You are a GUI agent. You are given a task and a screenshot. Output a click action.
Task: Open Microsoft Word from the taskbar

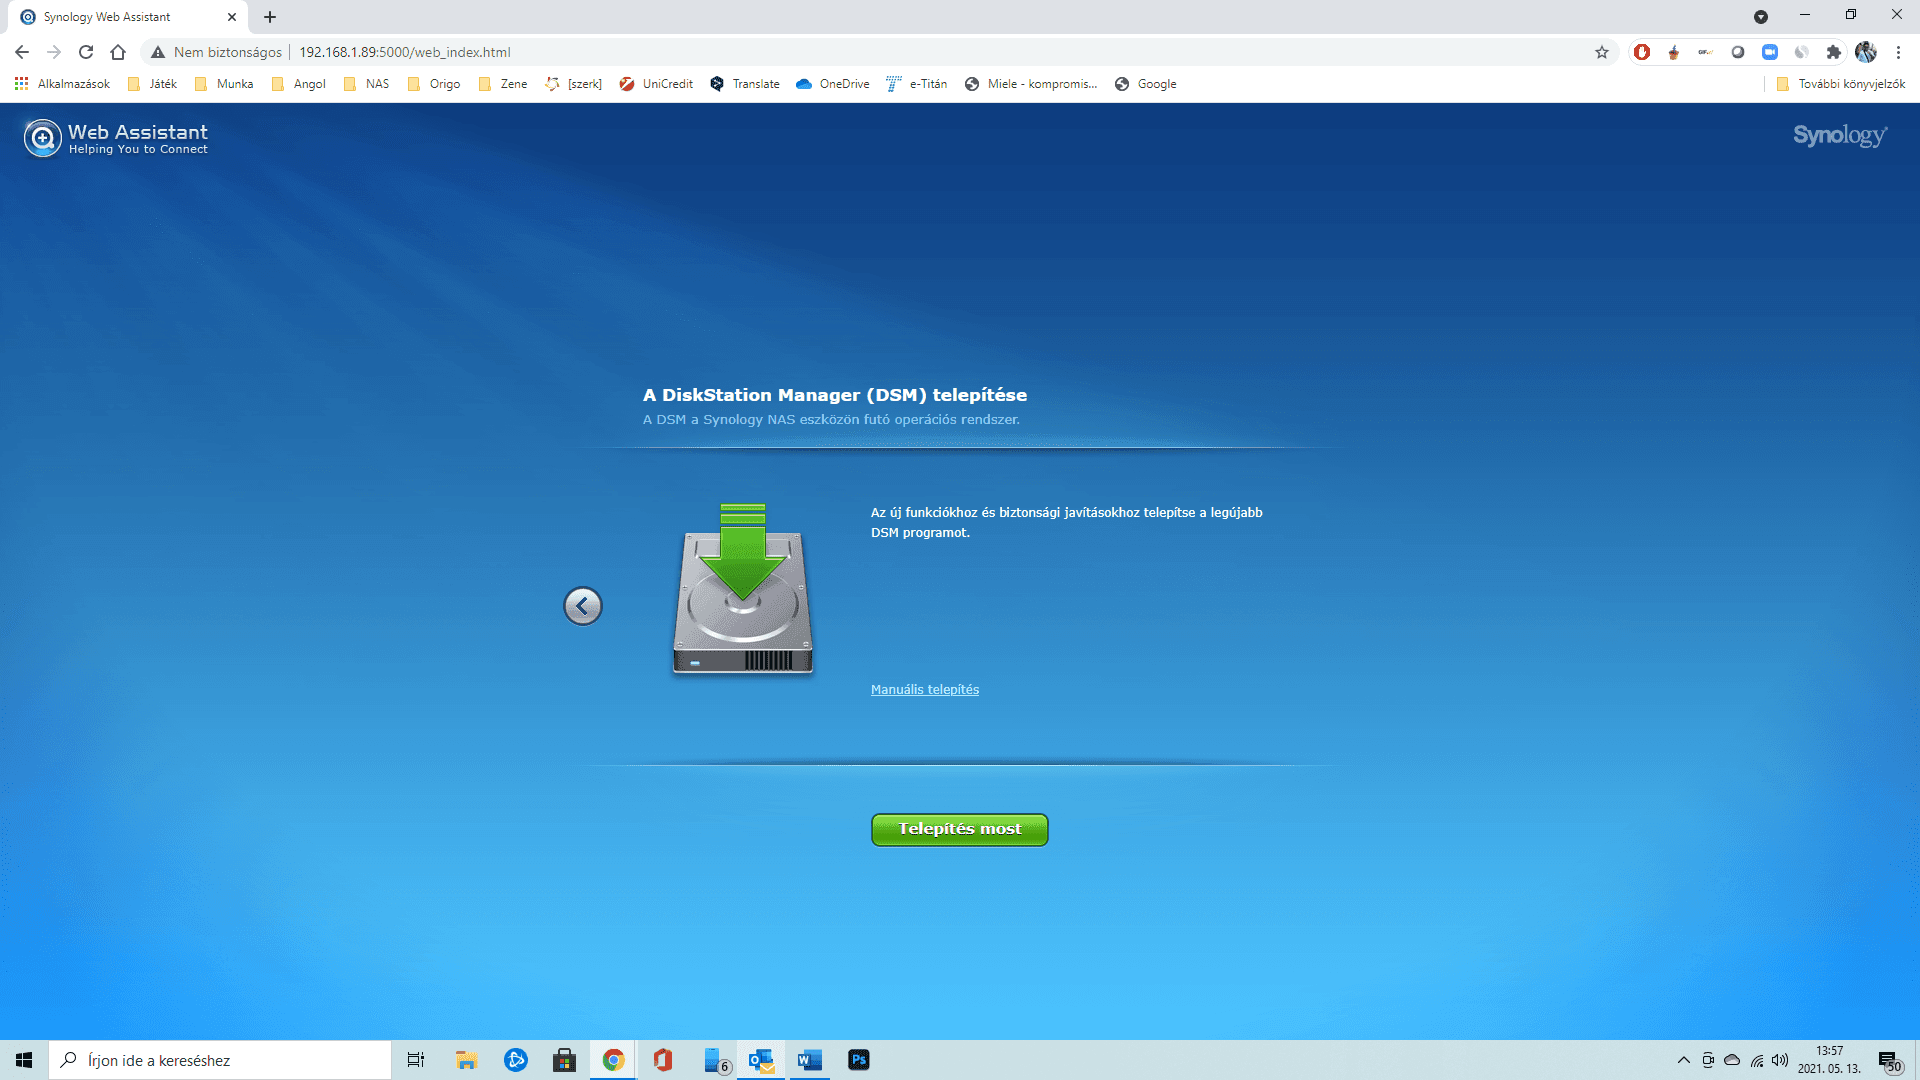click(x=808, y=1060)
